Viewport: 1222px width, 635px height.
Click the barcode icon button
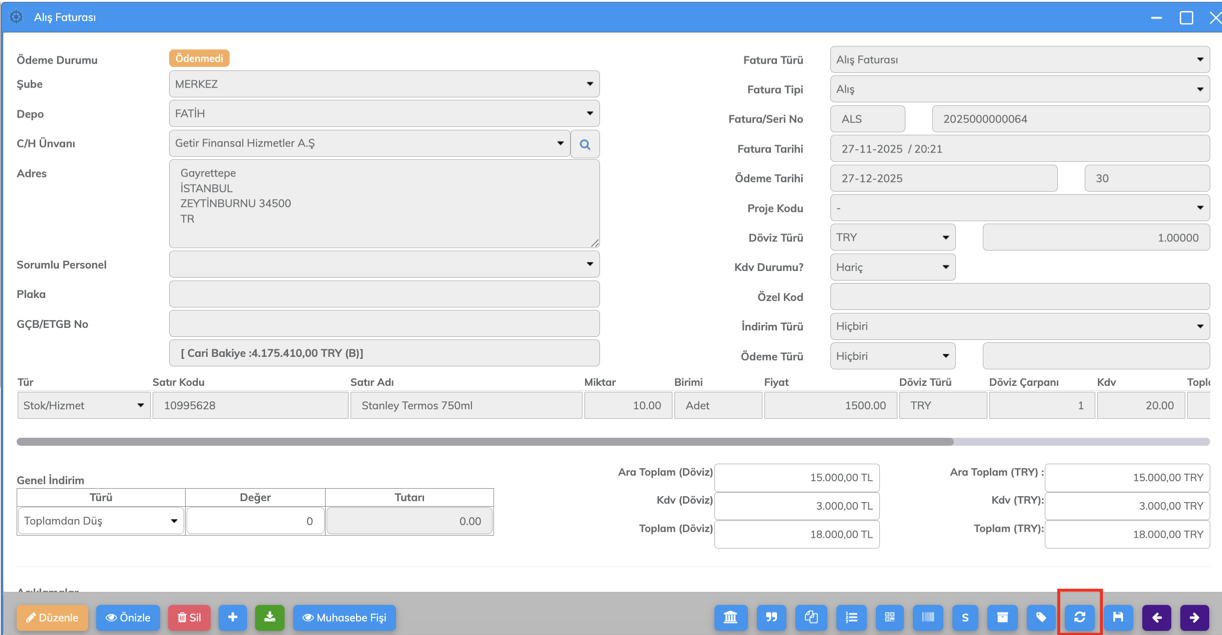coord(928,618)
